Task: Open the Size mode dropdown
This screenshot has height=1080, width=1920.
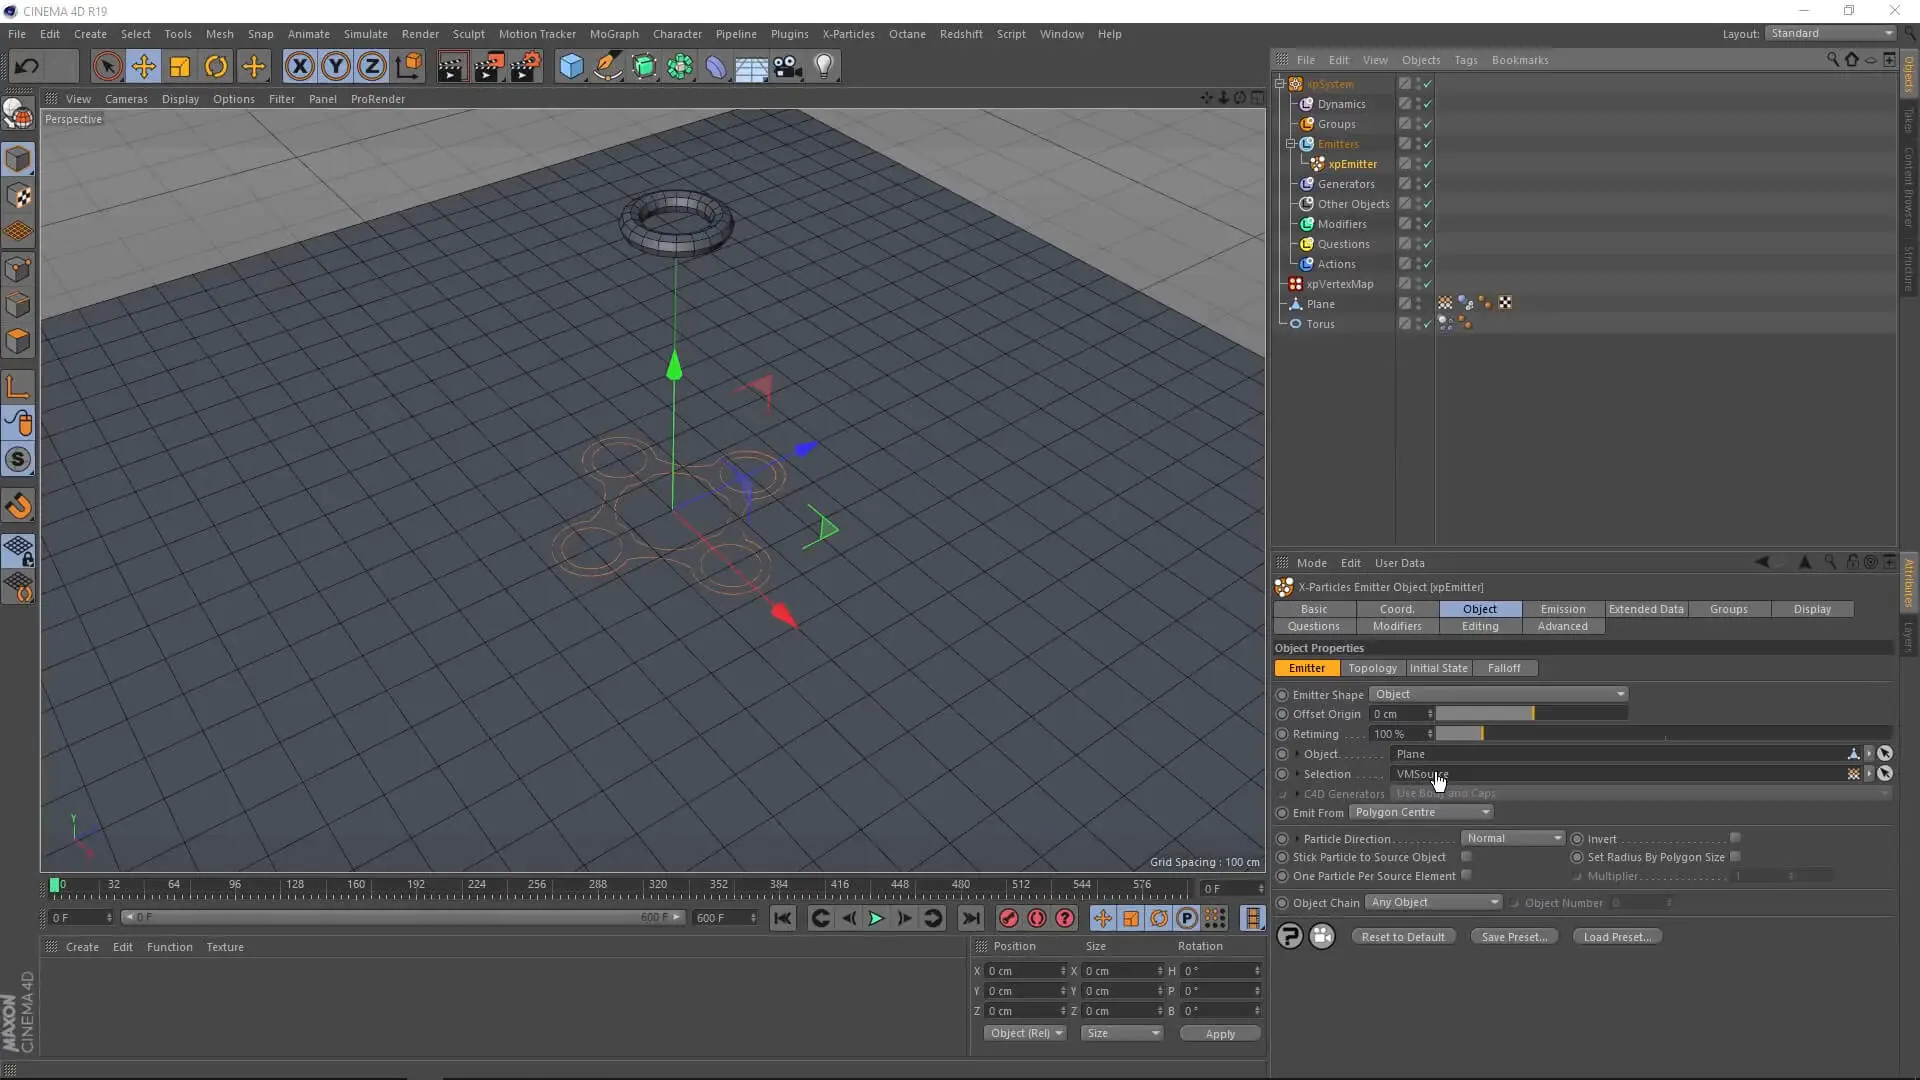Action: tap(1122, 1033)
